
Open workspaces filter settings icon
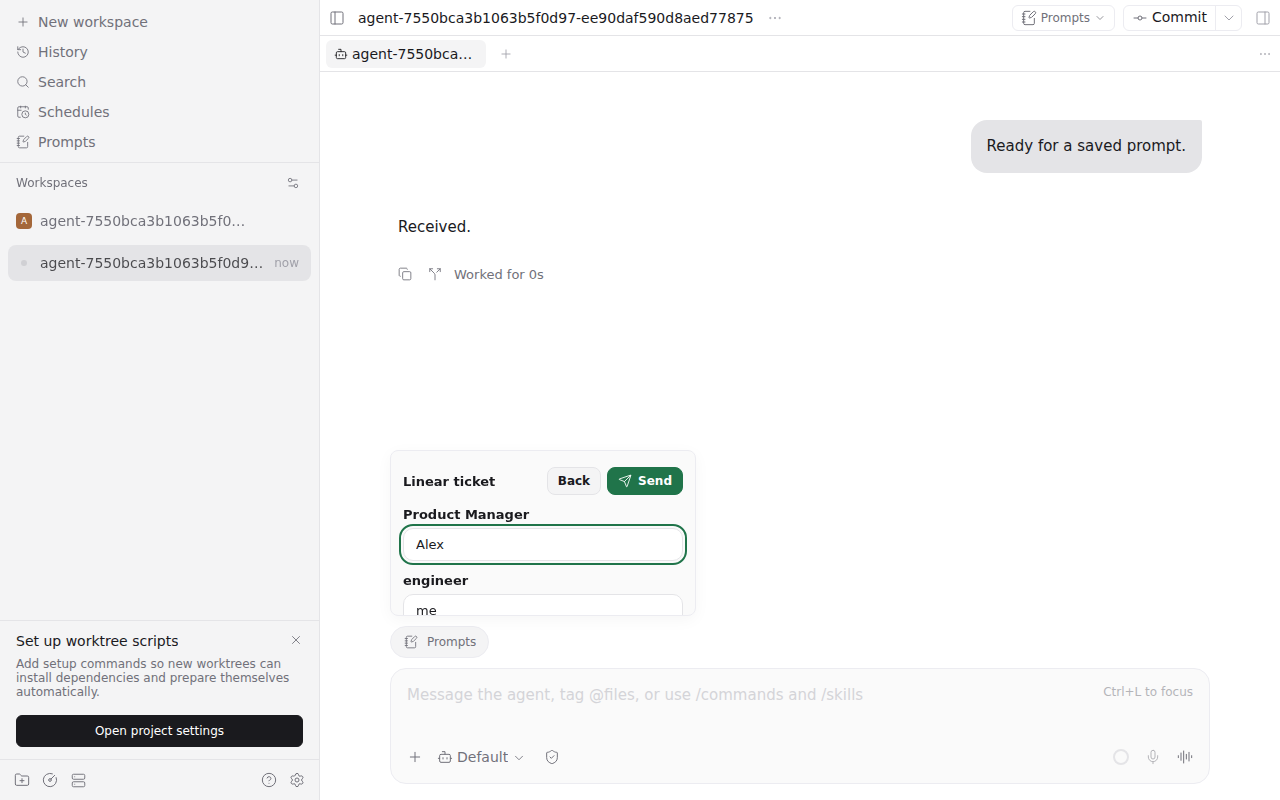(x=293, y=183)
